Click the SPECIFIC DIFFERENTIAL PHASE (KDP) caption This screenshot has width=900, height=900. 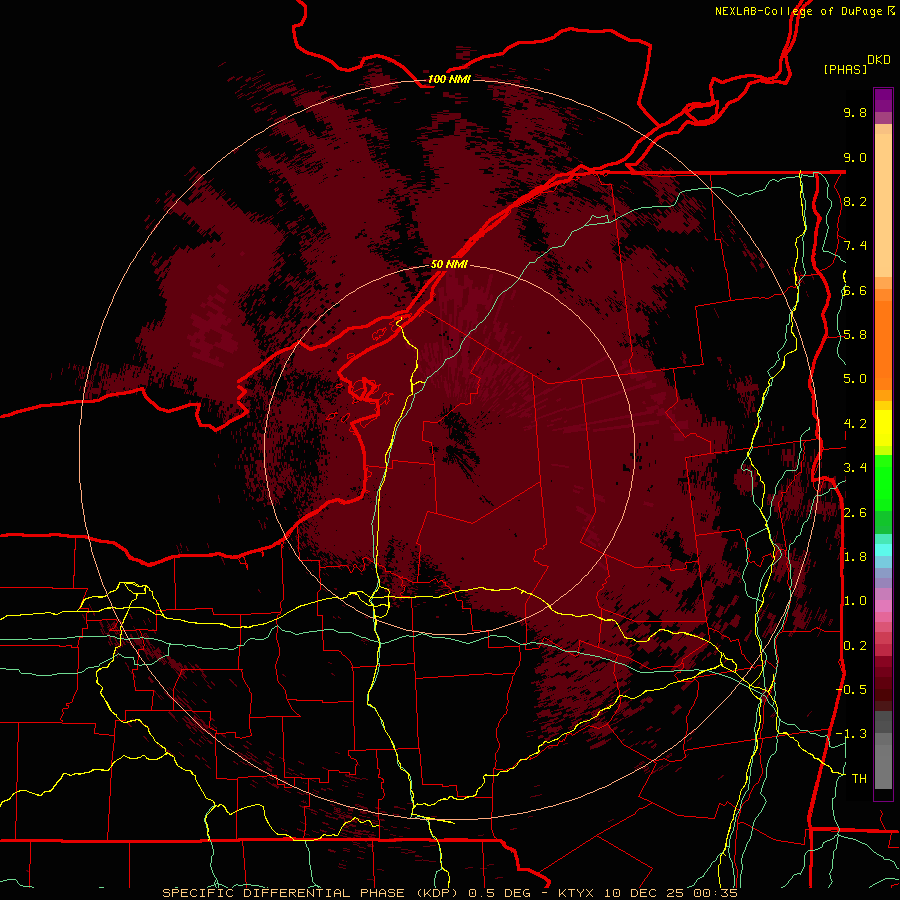(313, 893)
